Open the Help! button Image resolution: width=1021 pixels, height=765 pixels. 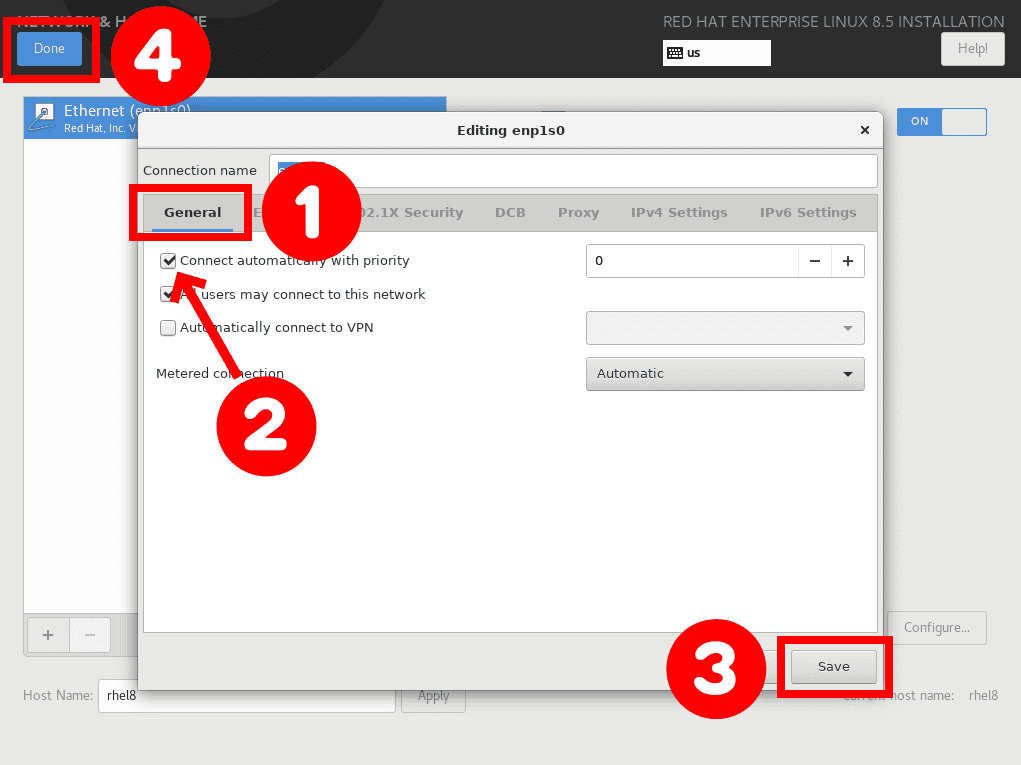[x=972, y=49]
